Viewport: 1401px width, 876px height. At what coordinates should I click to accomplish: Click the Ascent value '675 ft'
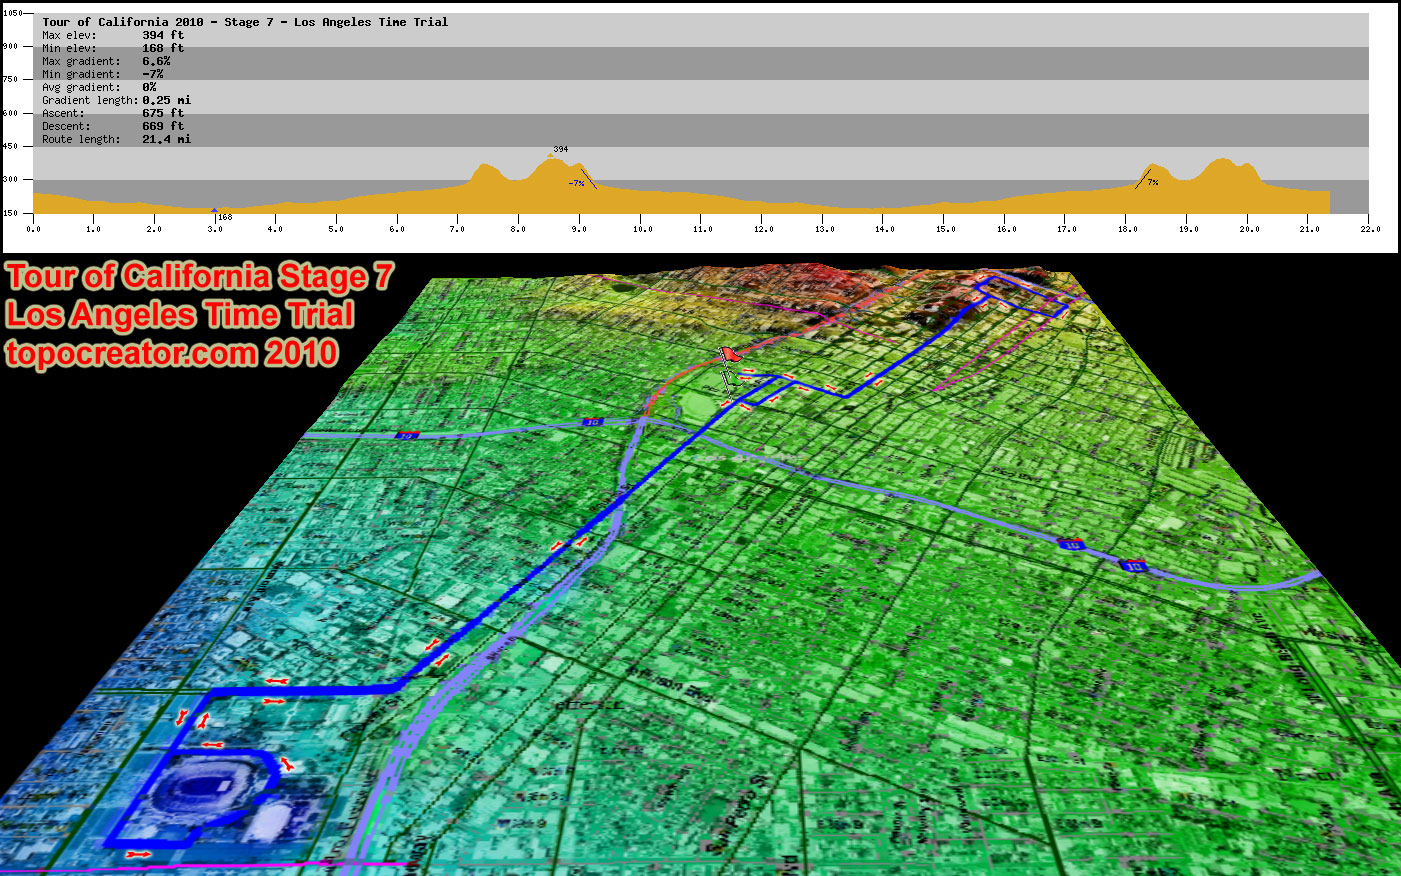point(163,113)
